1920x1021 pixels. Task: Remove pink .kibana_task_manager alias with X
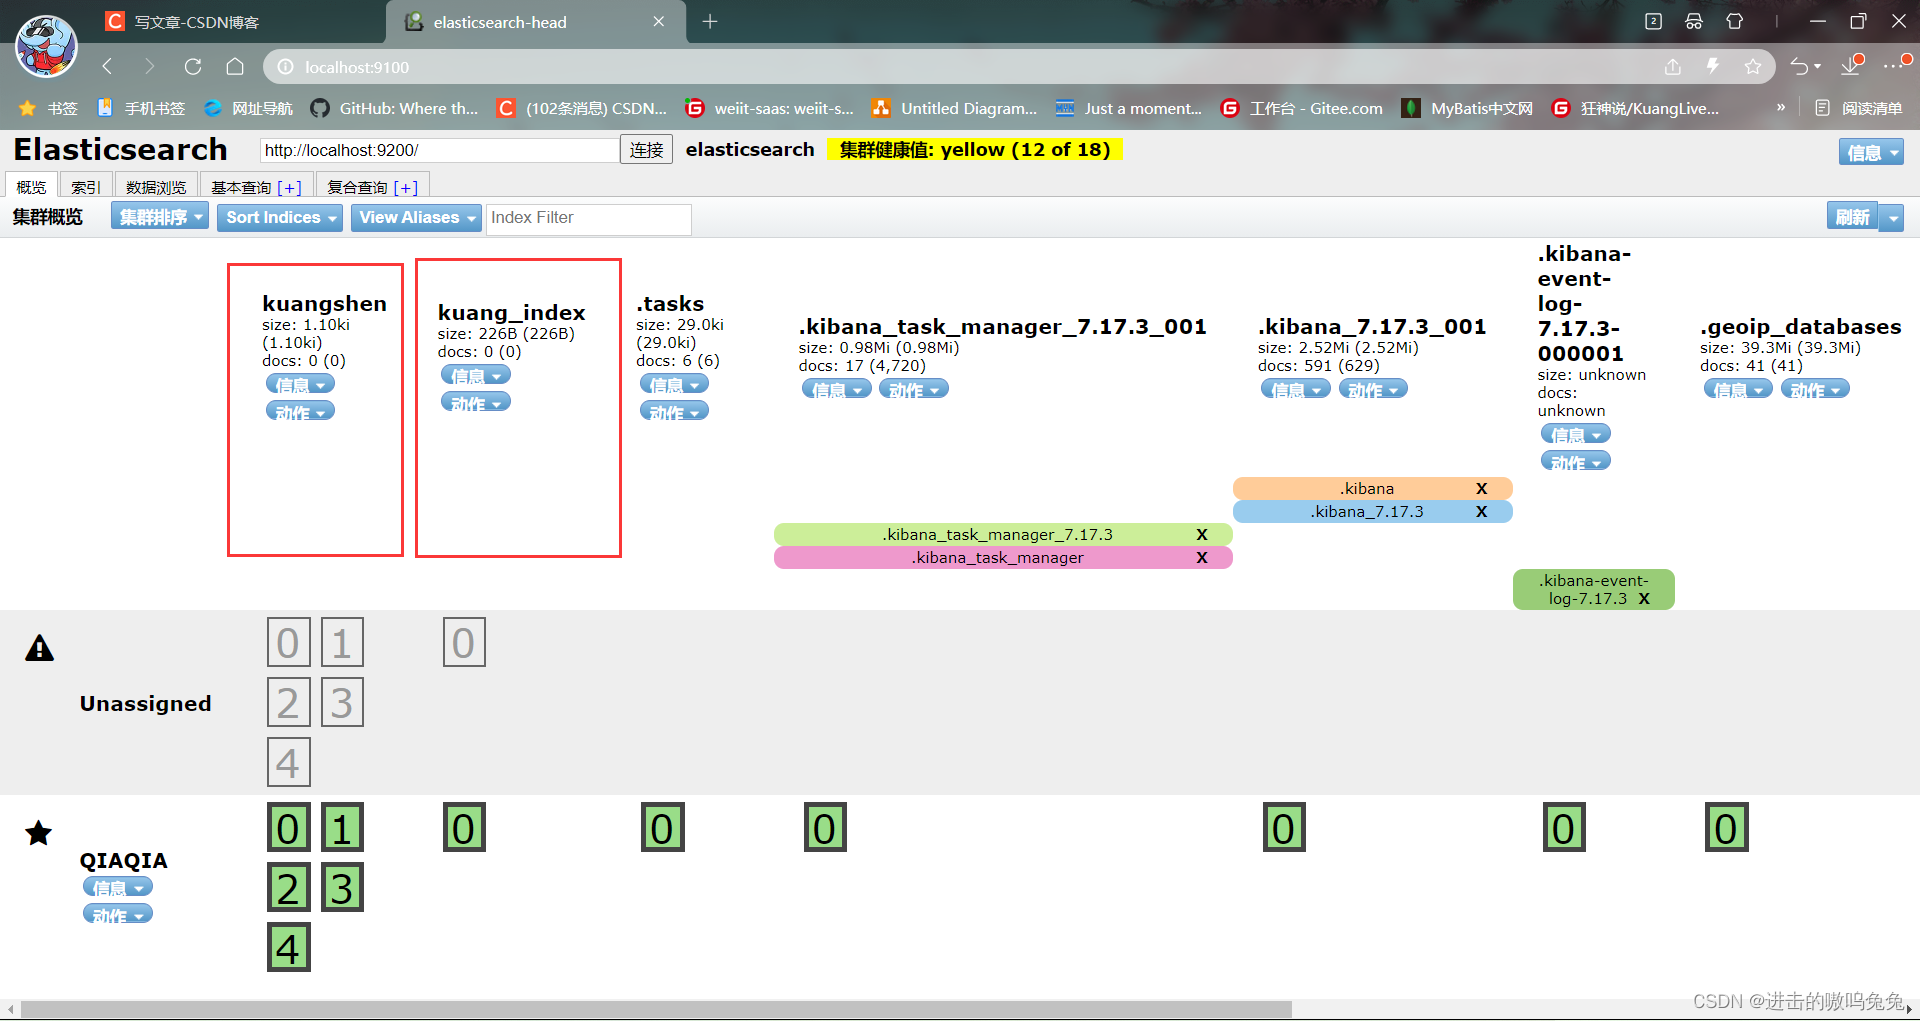coord(1202,557)
